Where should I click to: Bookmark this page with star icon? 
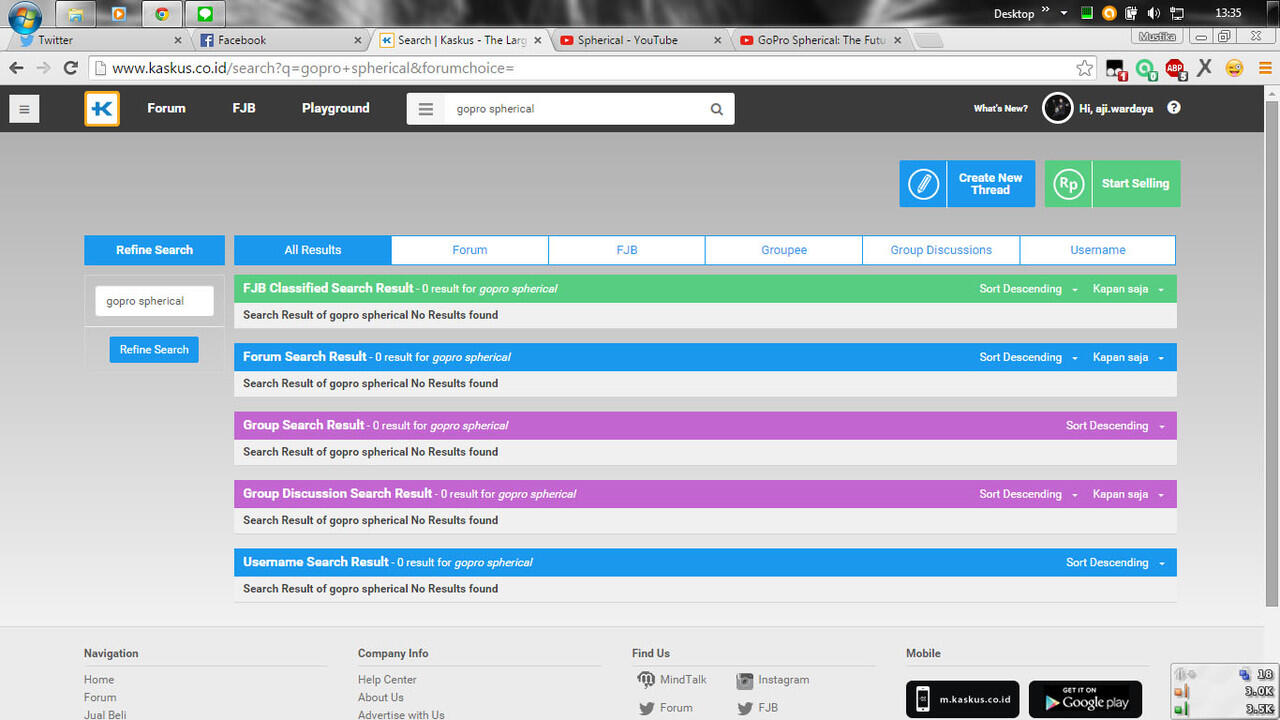pyautogui.click(x=1085, y=68)
